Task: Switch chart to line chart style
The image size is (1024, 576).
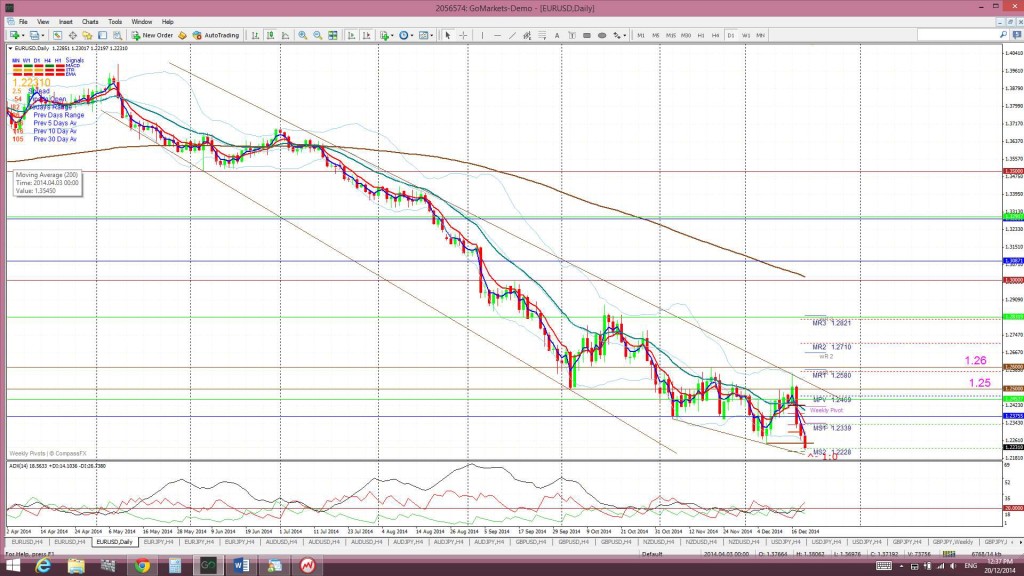Action: [285, 35]
